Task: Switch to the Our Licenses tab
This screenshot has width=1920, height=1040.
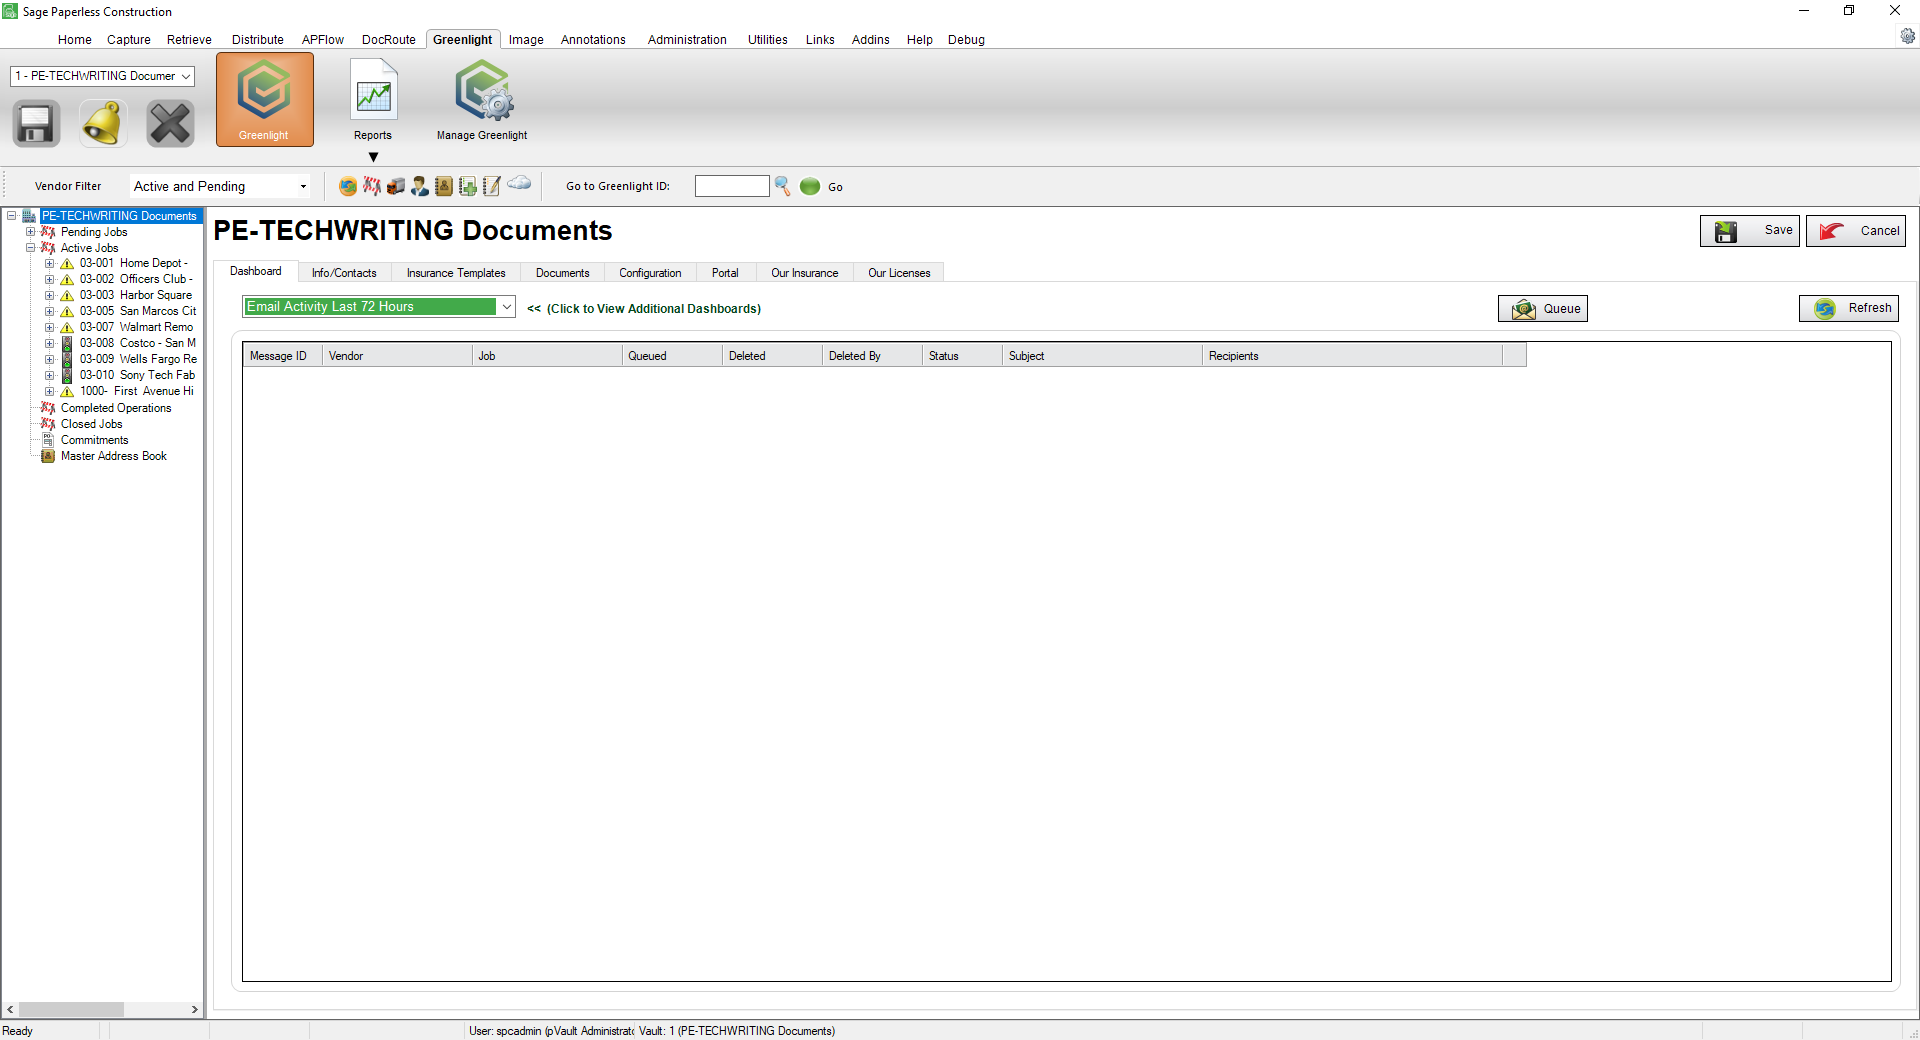Action: [x=899, y=273]
